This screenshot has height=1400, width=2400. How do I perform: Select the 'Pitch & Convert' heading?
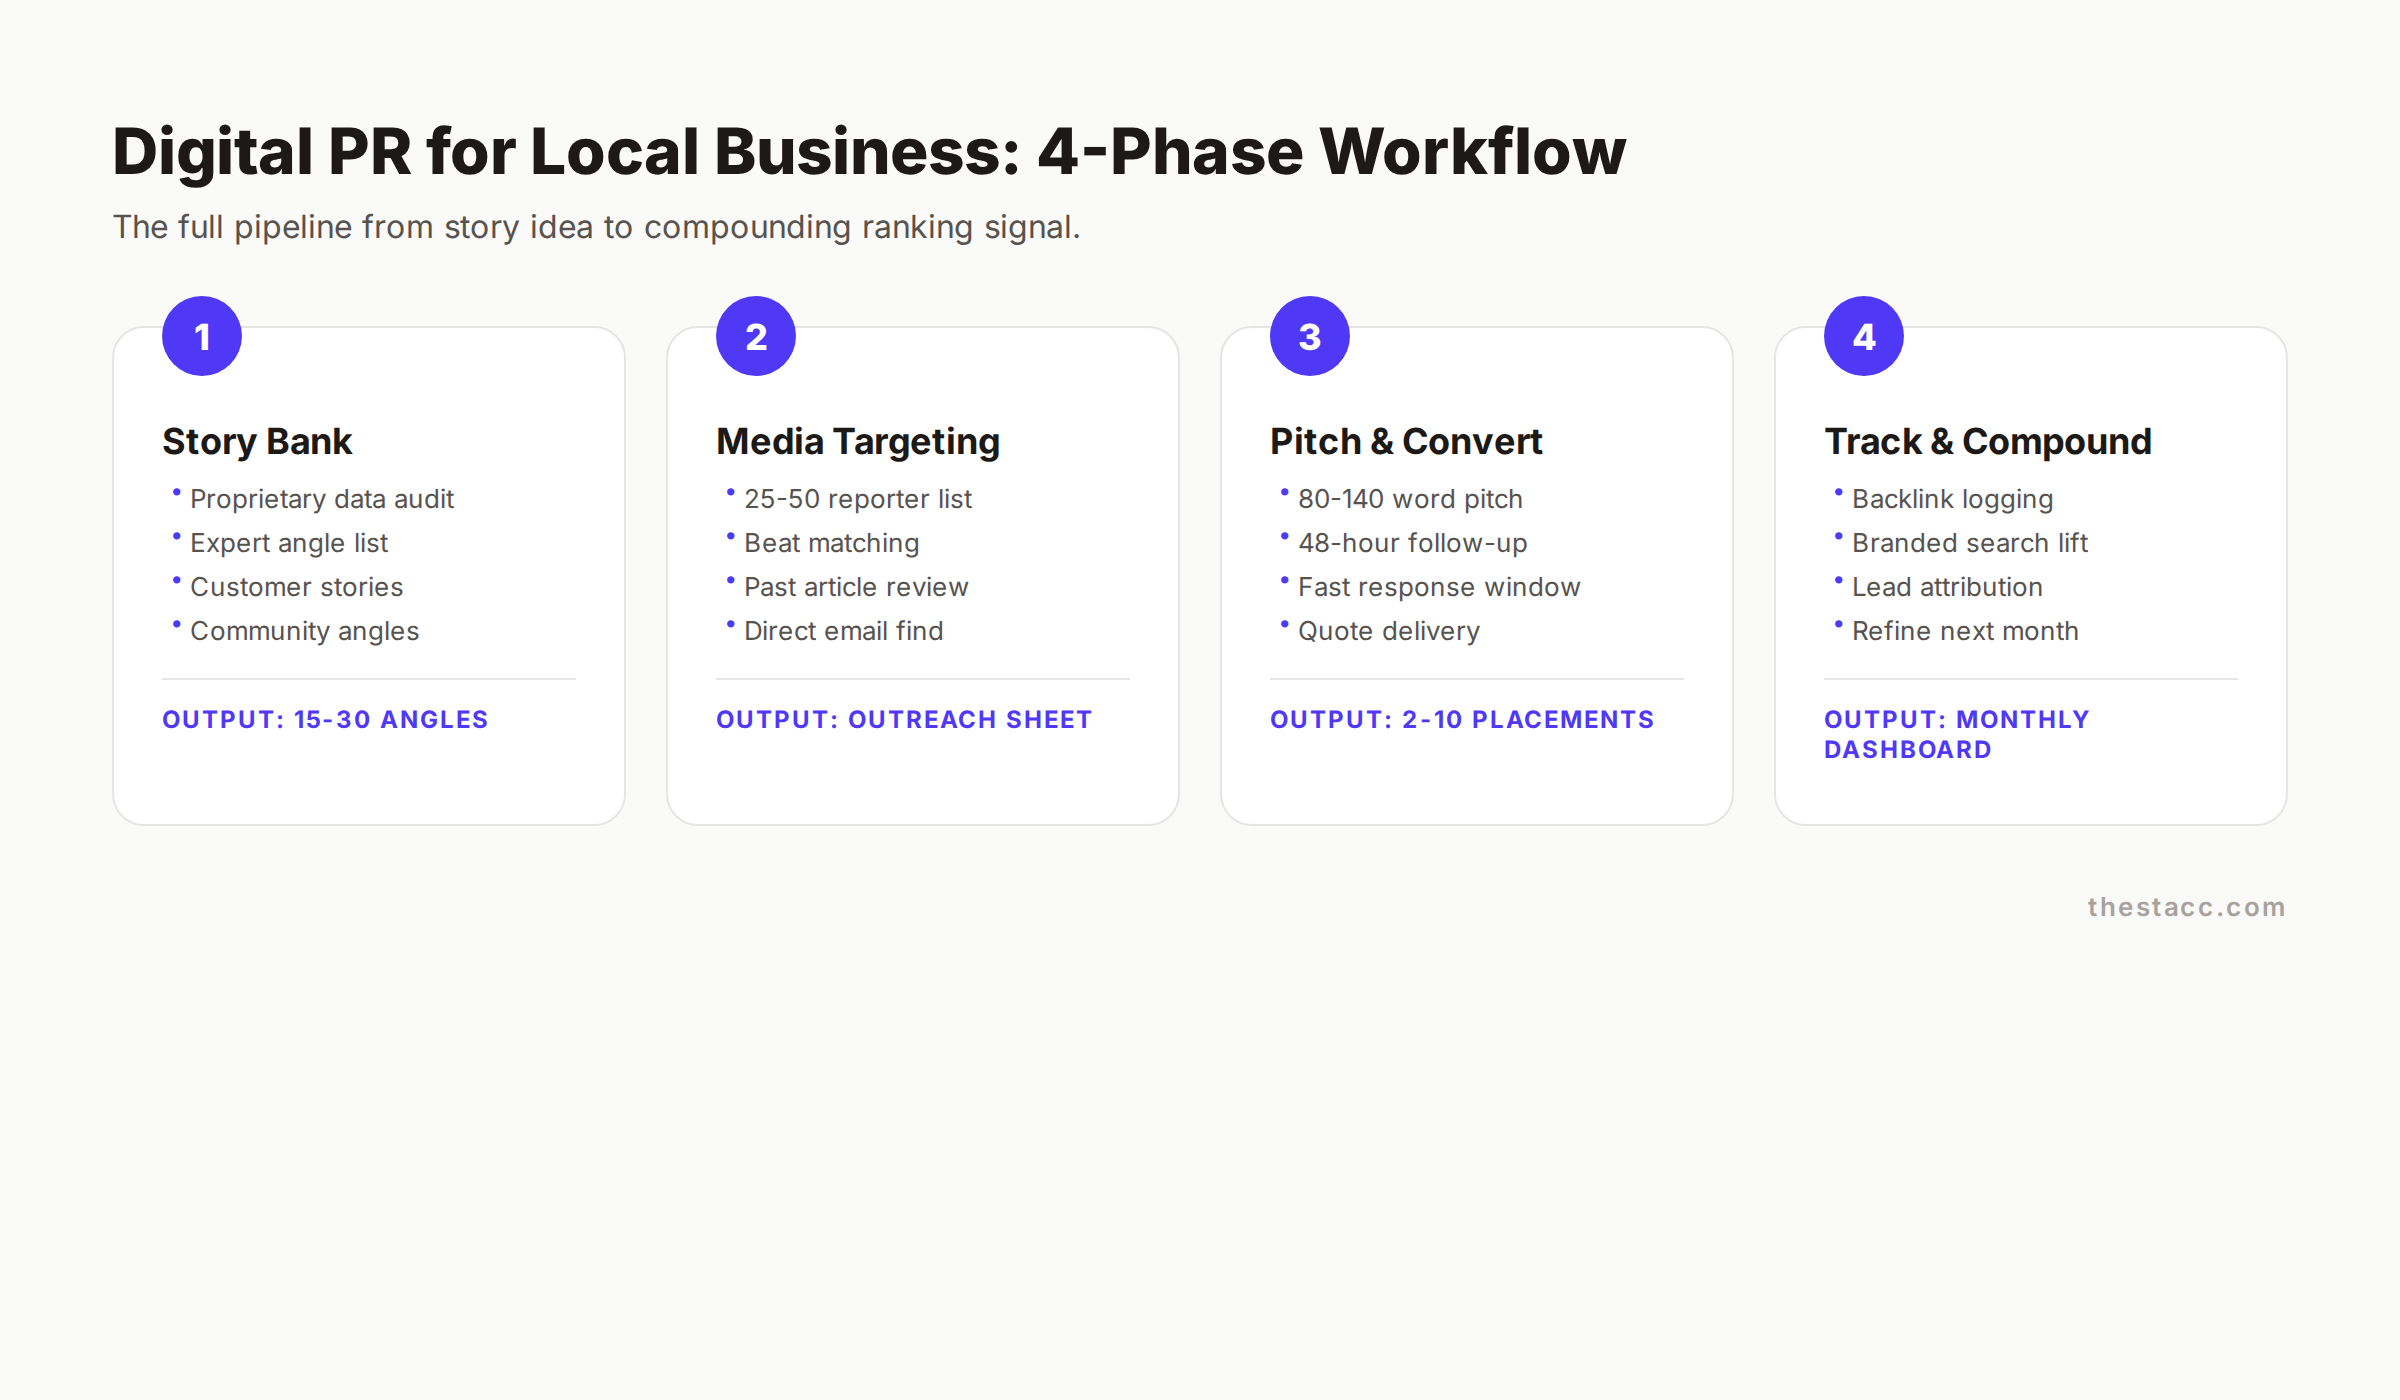click(1406, 441)
